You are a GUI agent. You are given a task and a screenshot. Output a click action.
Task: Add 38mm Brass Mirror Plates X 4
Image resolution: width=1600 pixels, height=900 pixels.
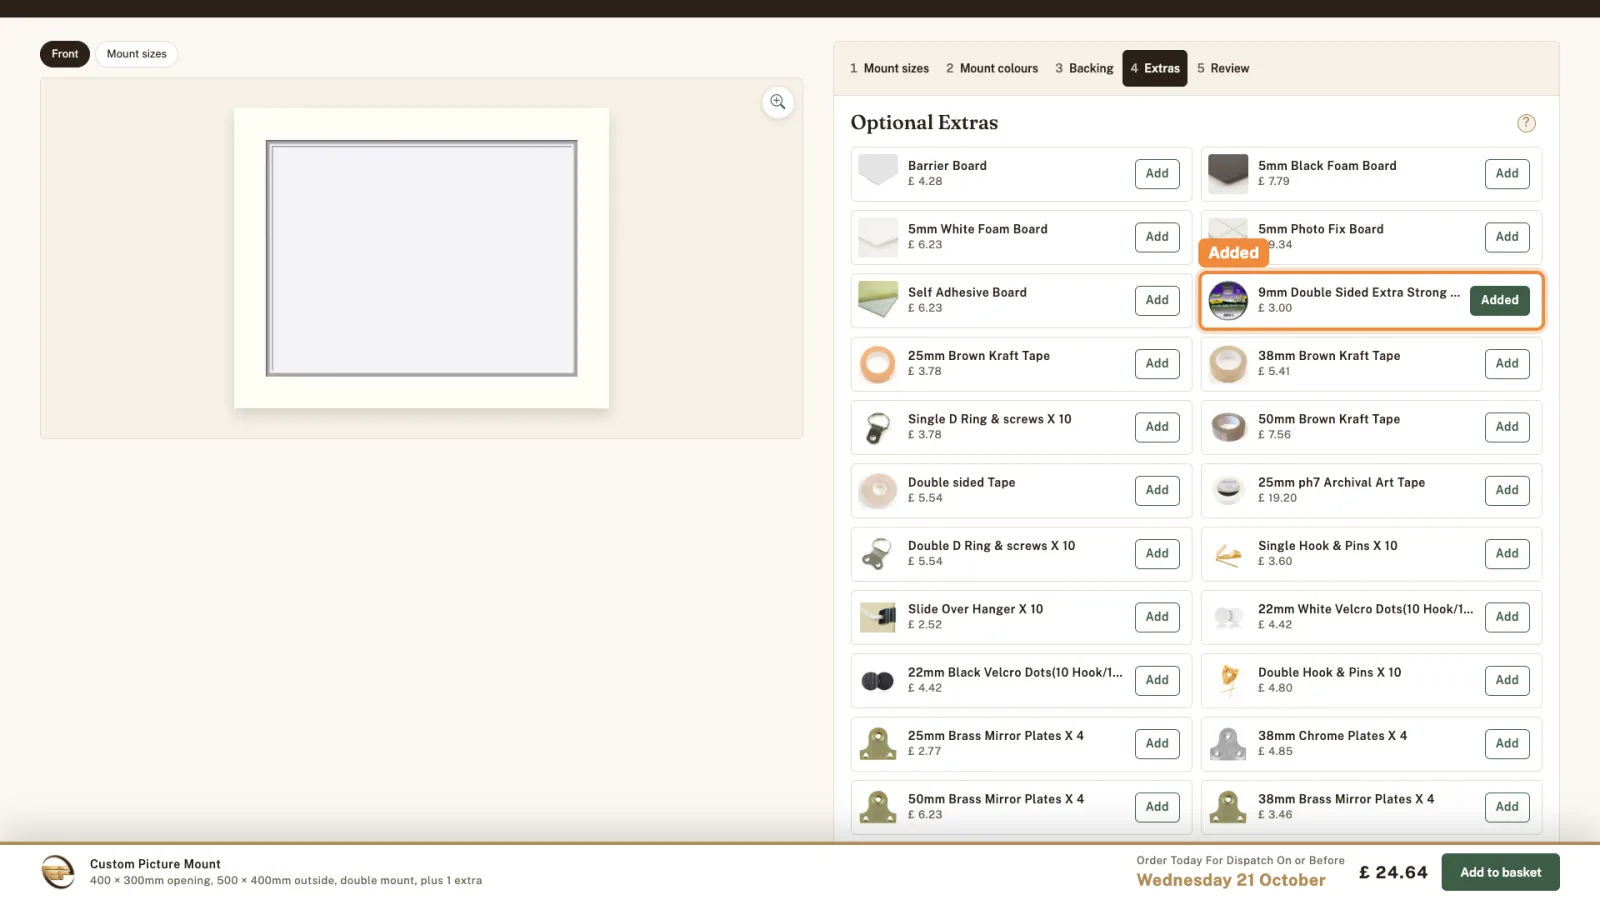(1507, 807)
